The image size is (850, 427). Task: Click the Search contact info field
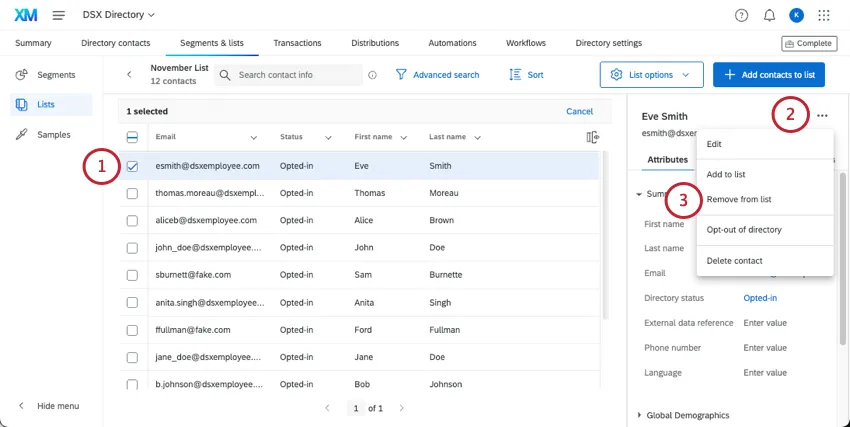[x=297, y=75]
